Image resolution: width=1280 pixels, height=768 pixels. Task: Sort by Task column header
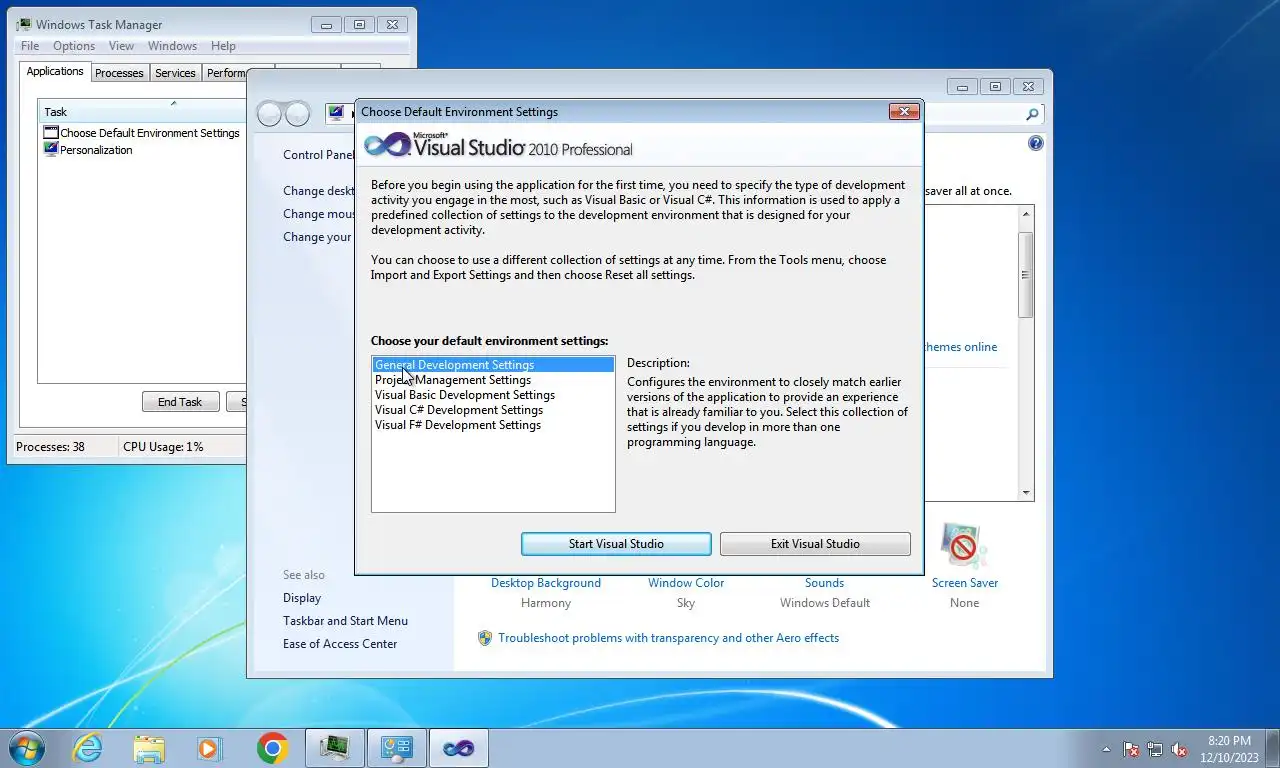[141, 112]
